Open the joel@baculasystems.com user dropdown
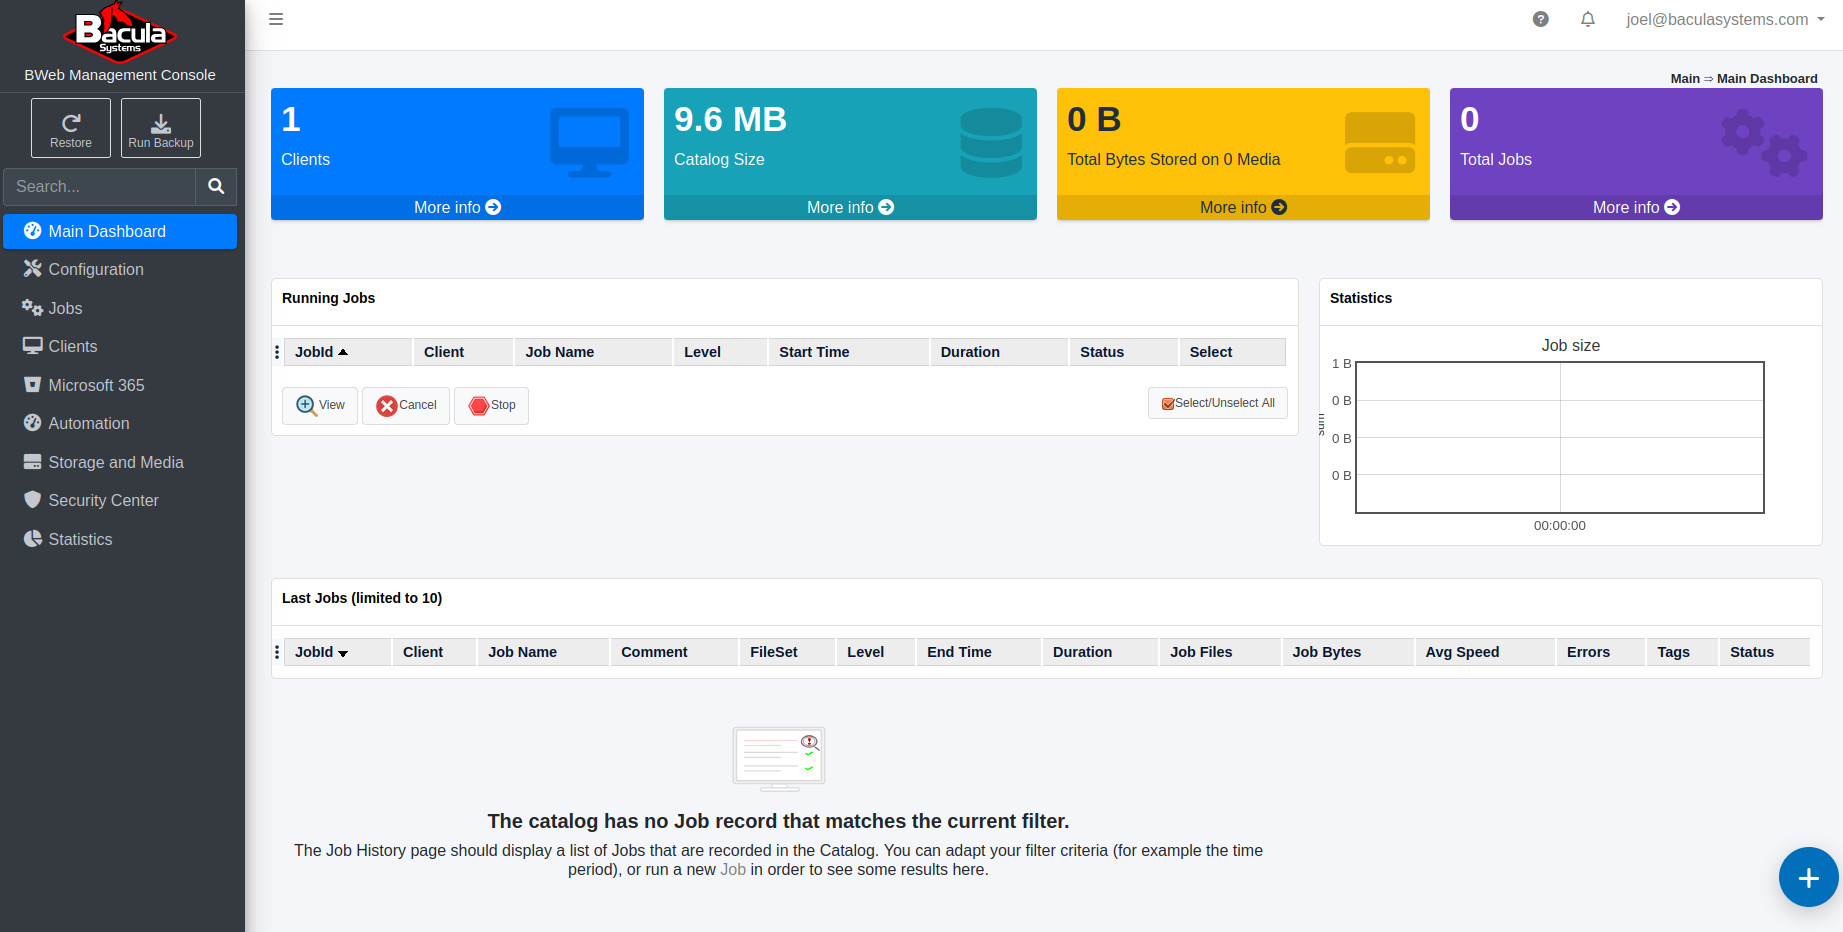 point(1724,19)
